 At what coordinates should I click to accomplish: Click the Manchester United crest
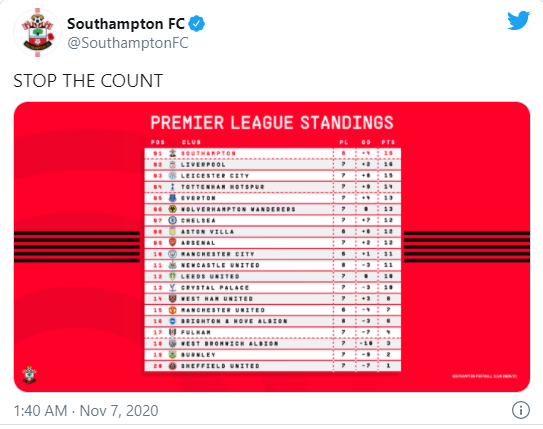[172, 310]
